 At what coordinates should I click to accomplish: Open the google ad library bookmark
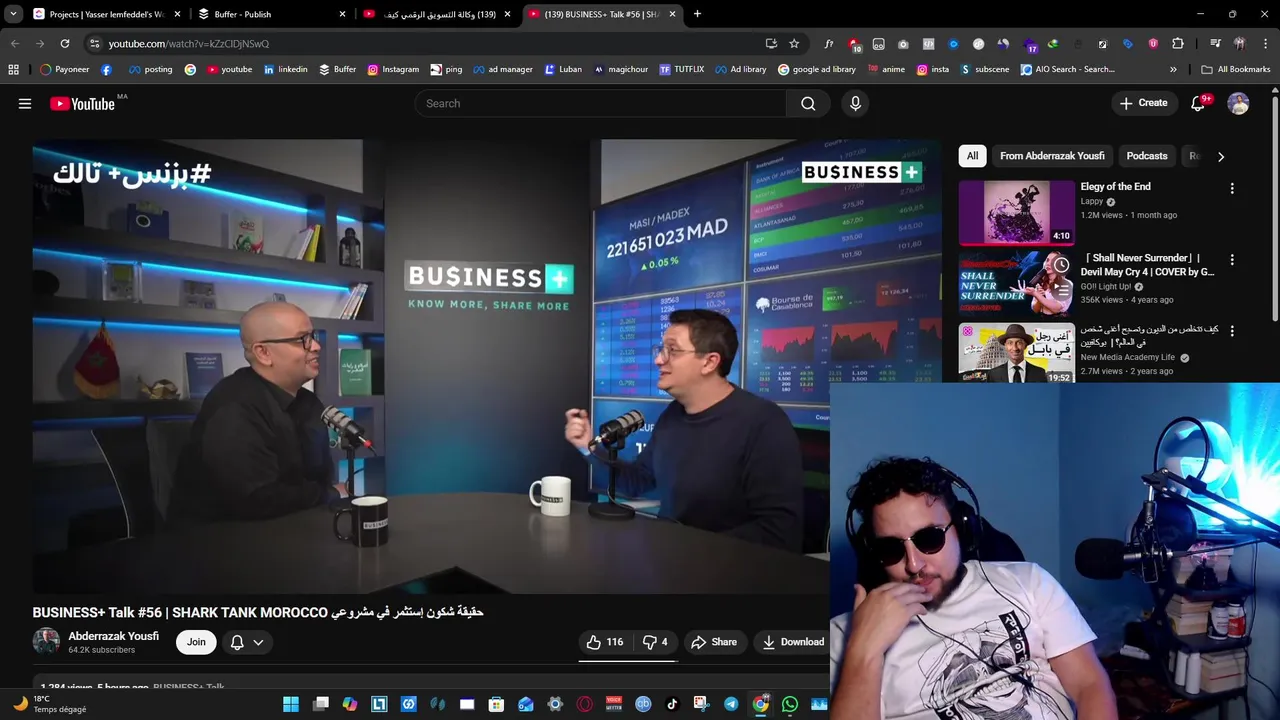pos(817,70)
